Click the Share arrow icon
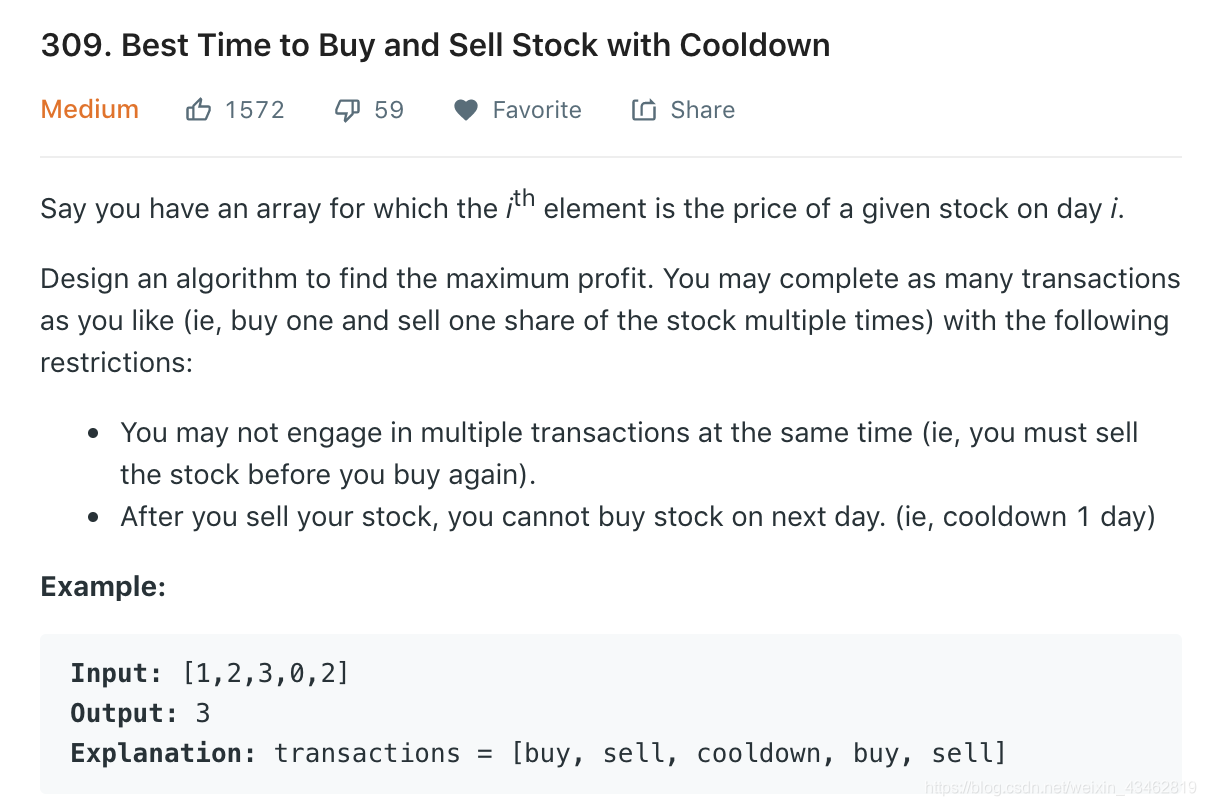 click(643, 110)
